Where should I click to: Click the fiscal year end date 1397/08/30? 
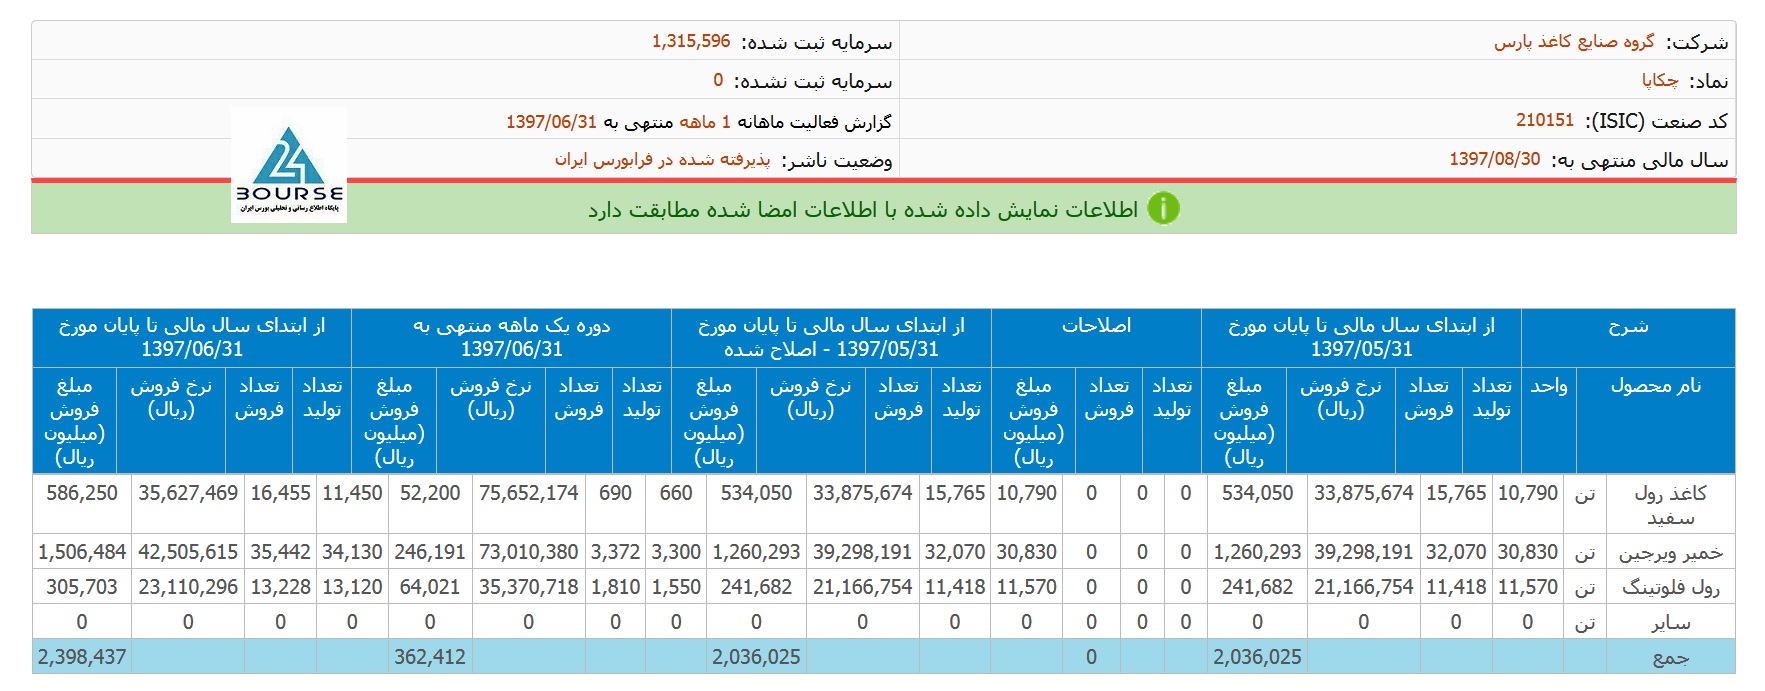tap(1495, 159)
